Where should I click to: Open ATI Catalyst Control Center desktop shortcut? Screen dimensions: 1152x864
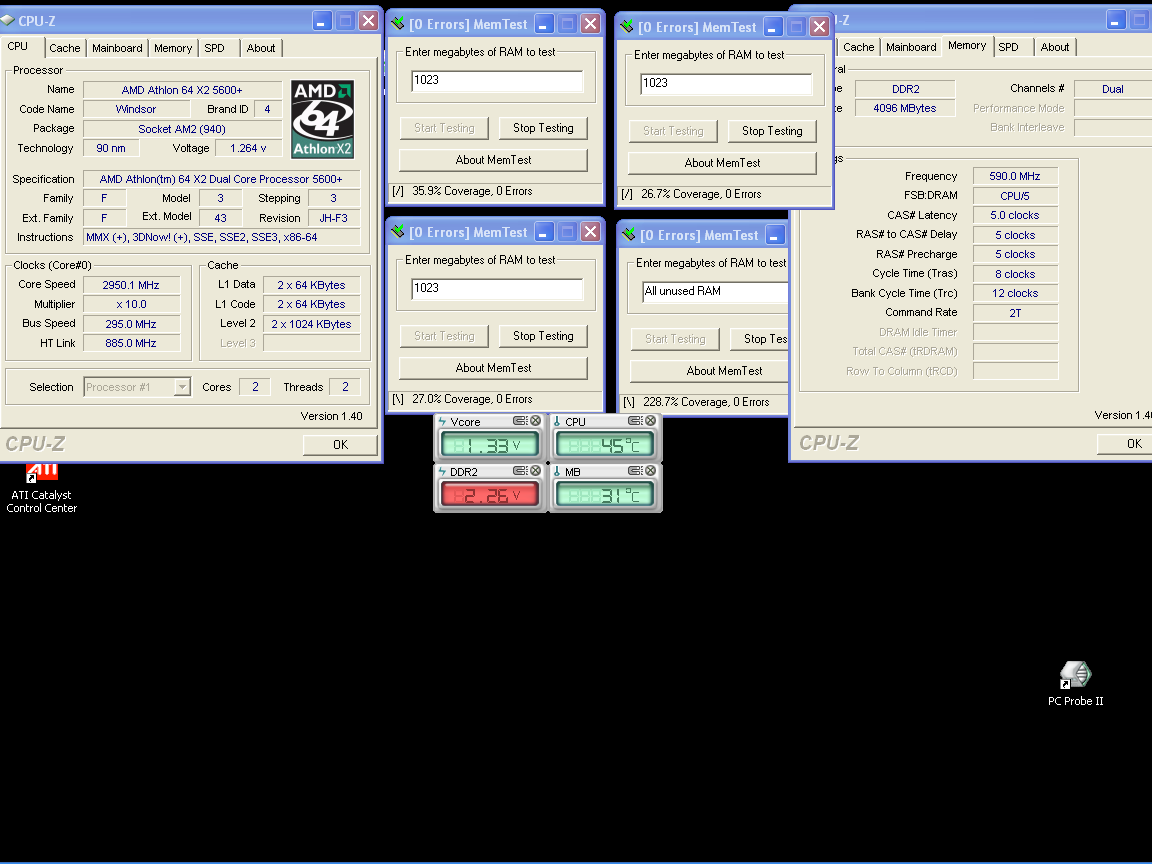coord(42,489)
